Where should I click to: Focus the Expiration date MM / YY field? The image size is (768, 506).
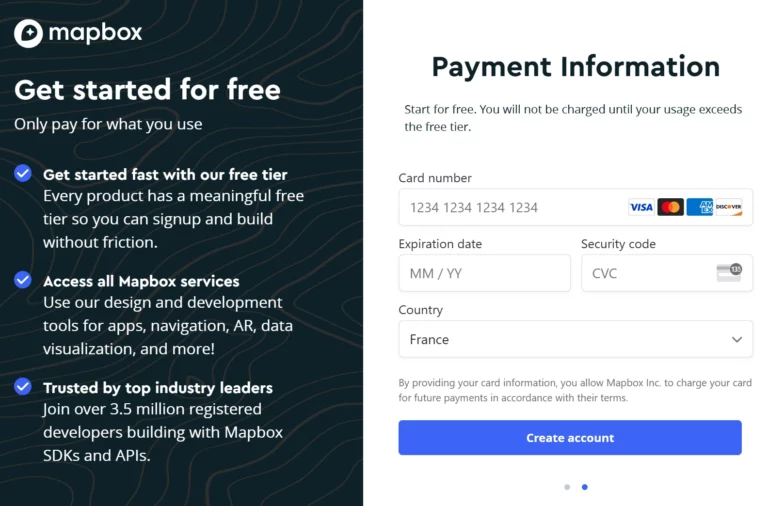coord(484,273)
